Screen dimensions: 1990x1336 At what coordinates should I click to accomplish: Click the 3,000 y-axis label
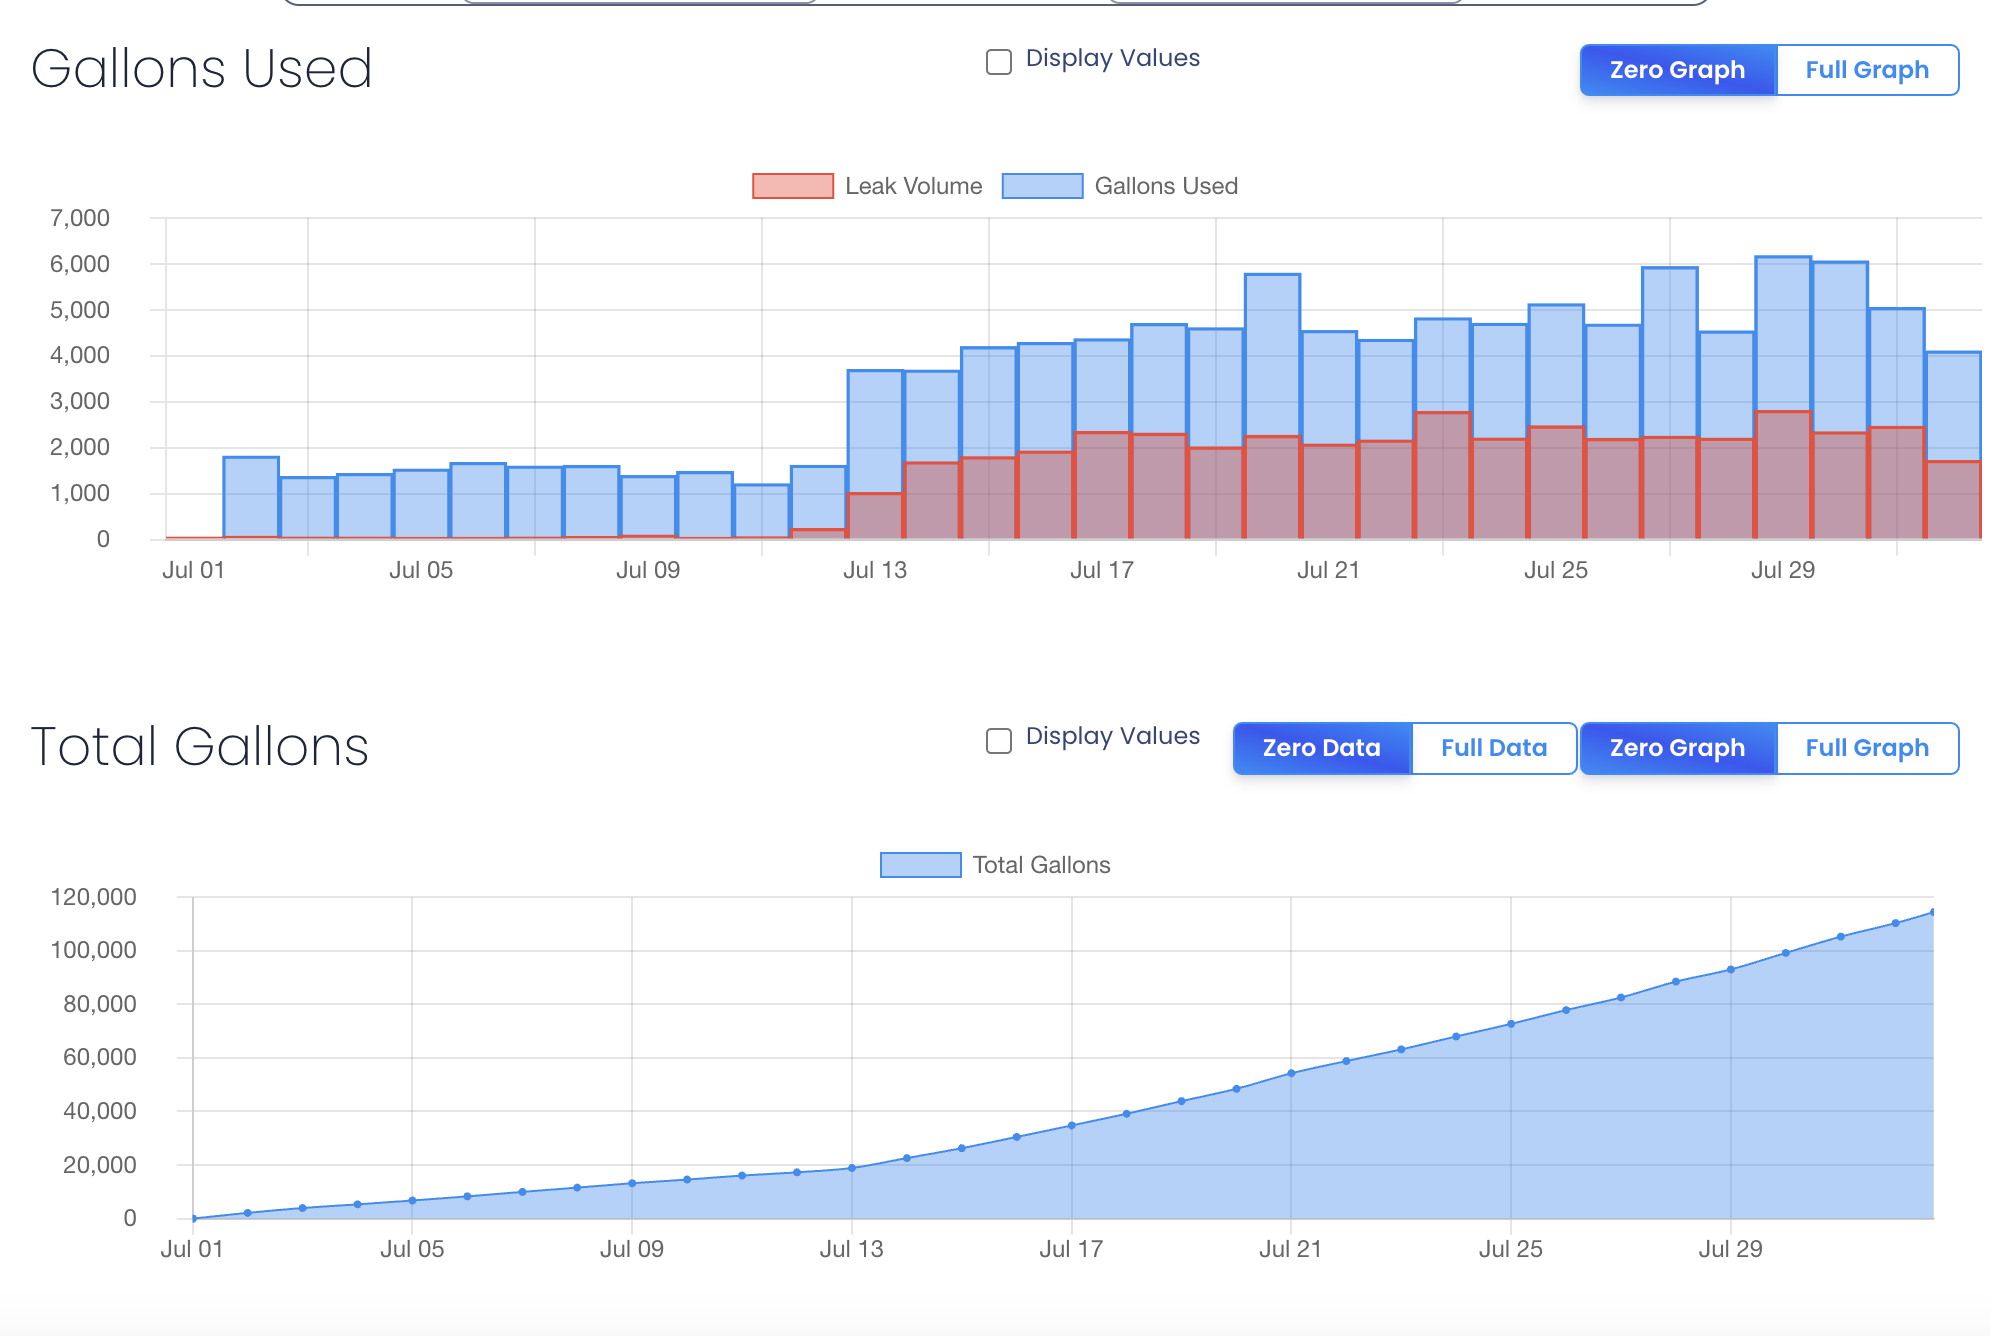tap(80, 401)
